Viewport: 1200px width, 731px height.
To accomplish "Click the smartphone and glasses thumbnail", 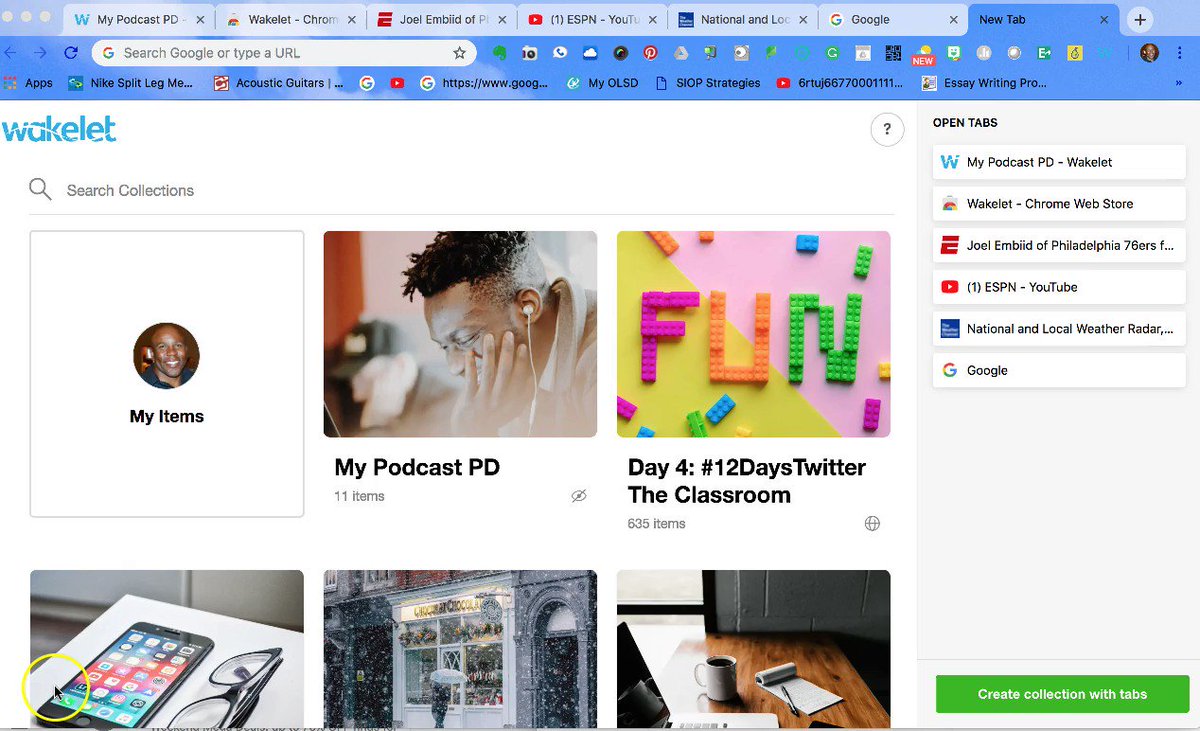I will click(167, 649).
